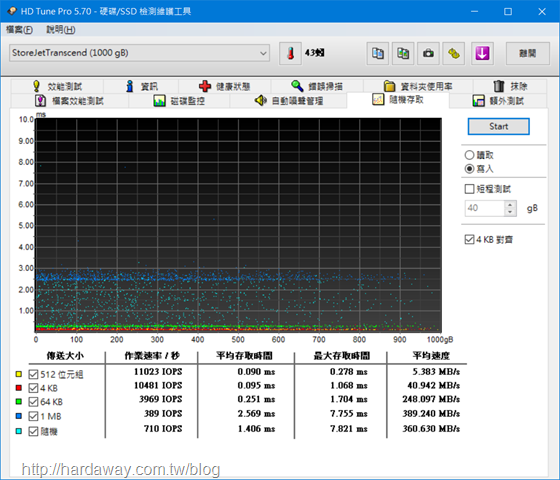
Task: Uncheck the 512 位元組 transfer size checkbox
Action: click(33, 374)
